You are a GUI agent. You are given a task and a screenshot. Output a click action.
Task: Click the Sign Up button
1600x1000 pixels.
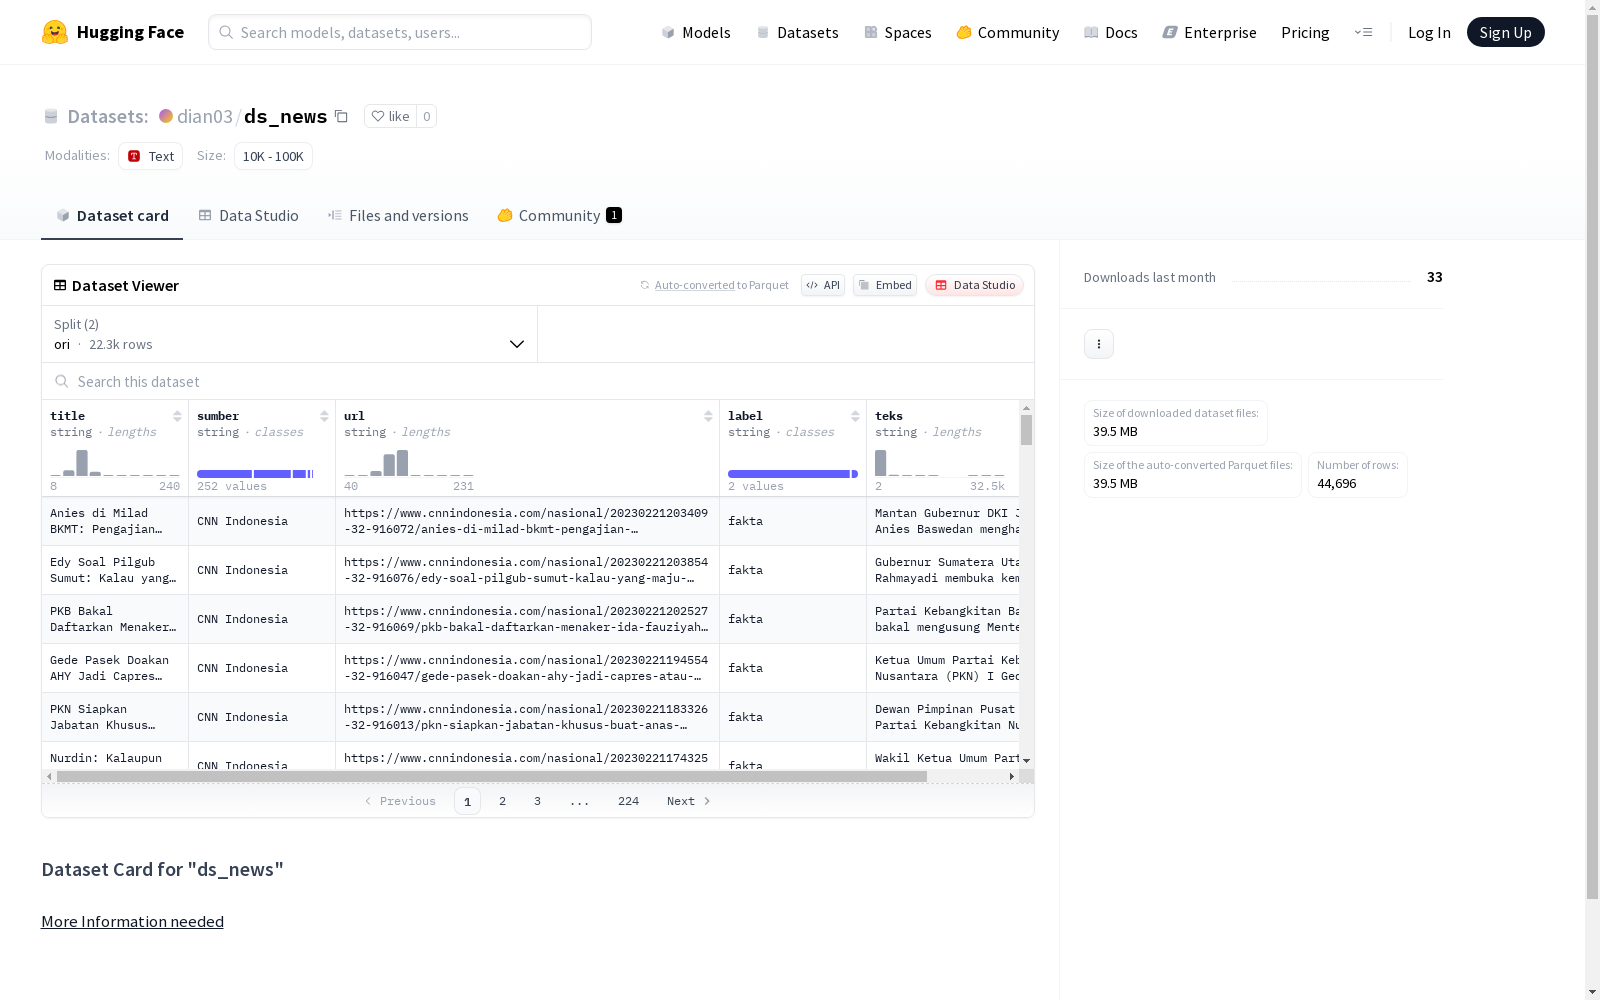point(1505,32)
